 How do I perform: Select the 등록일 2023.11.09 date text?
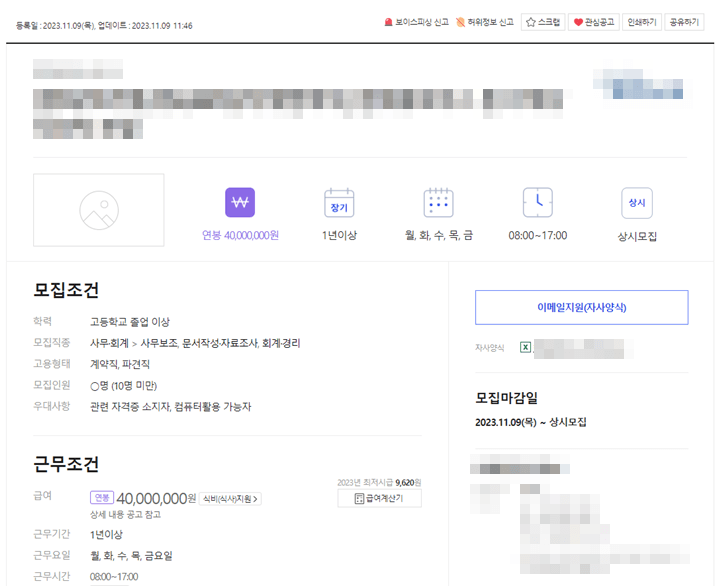coord(55,26)
